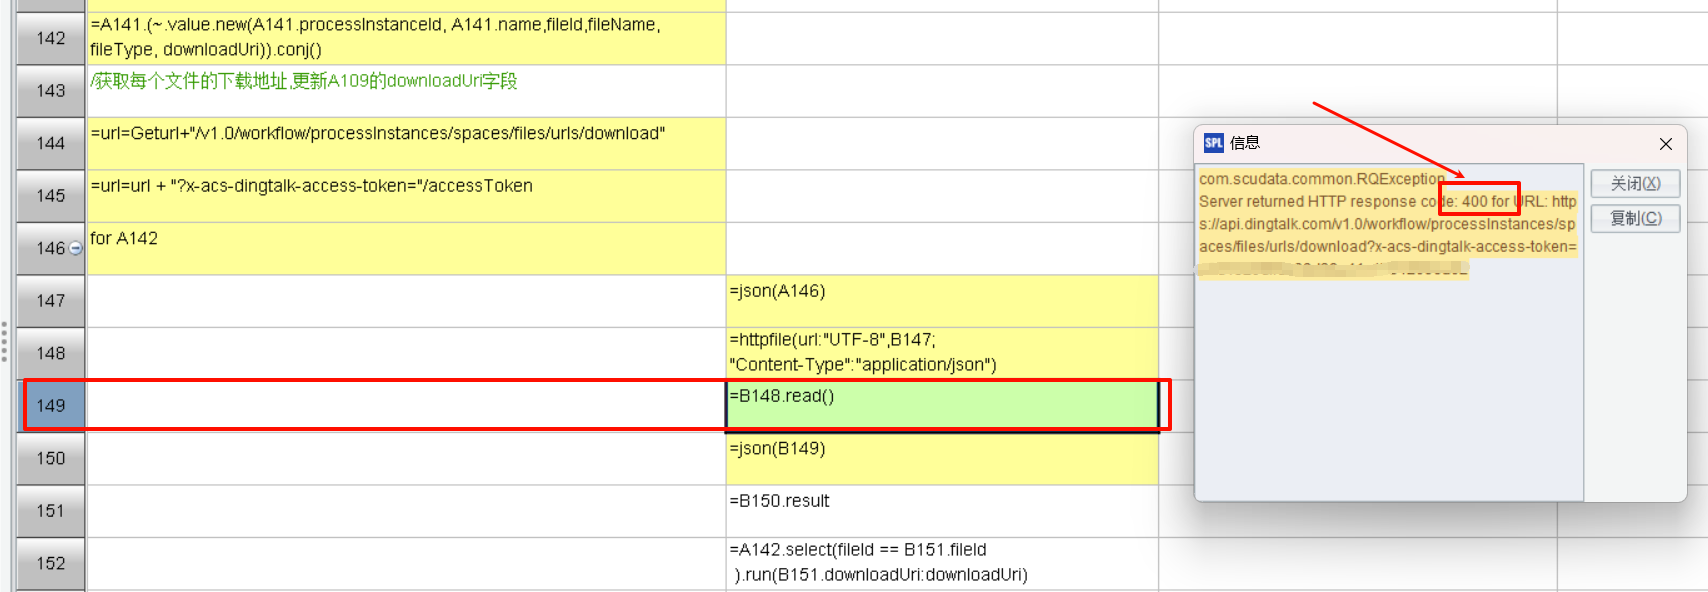Select row header 144
Screen dimensions: 1708x592
(50, 144)
